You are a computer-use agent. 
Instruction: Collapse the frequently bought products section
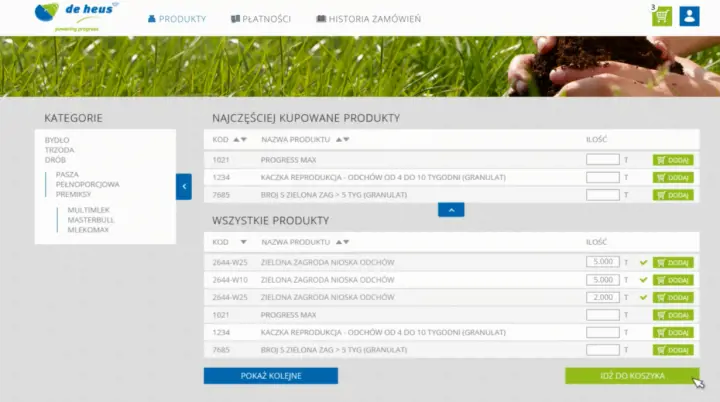pos(450,210)
